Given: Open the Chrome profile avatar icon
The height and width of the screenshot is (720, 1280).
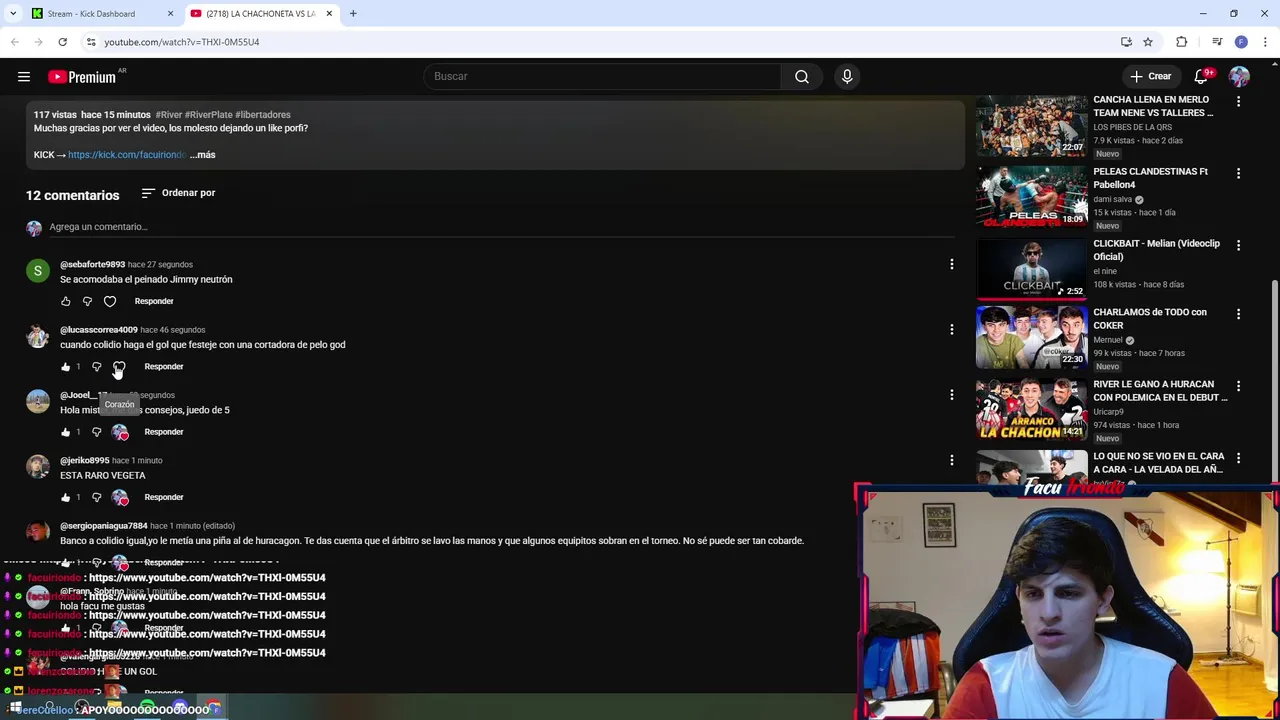Looking at the screenshot, I should (1241, 42).
